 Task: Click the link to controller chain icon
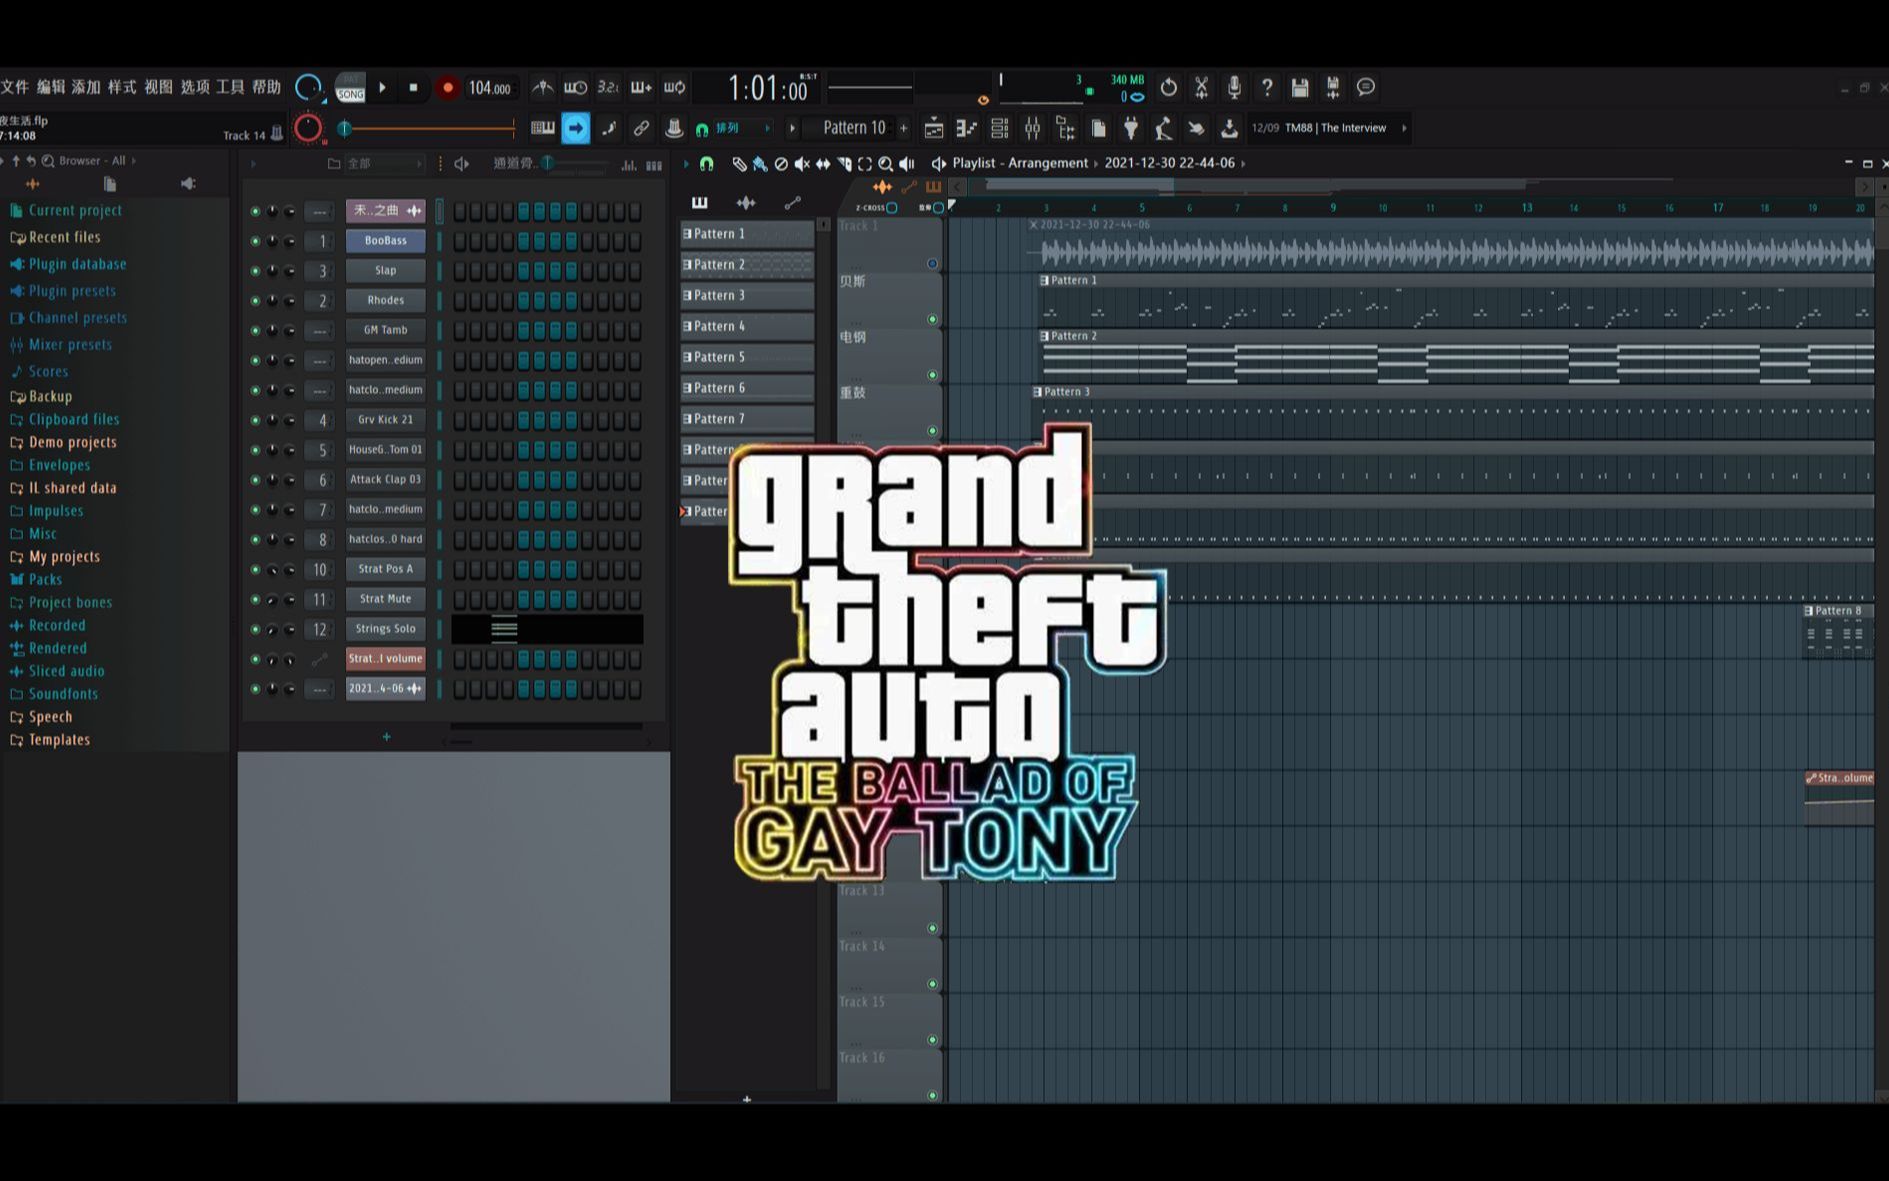[x=641, y=128]
